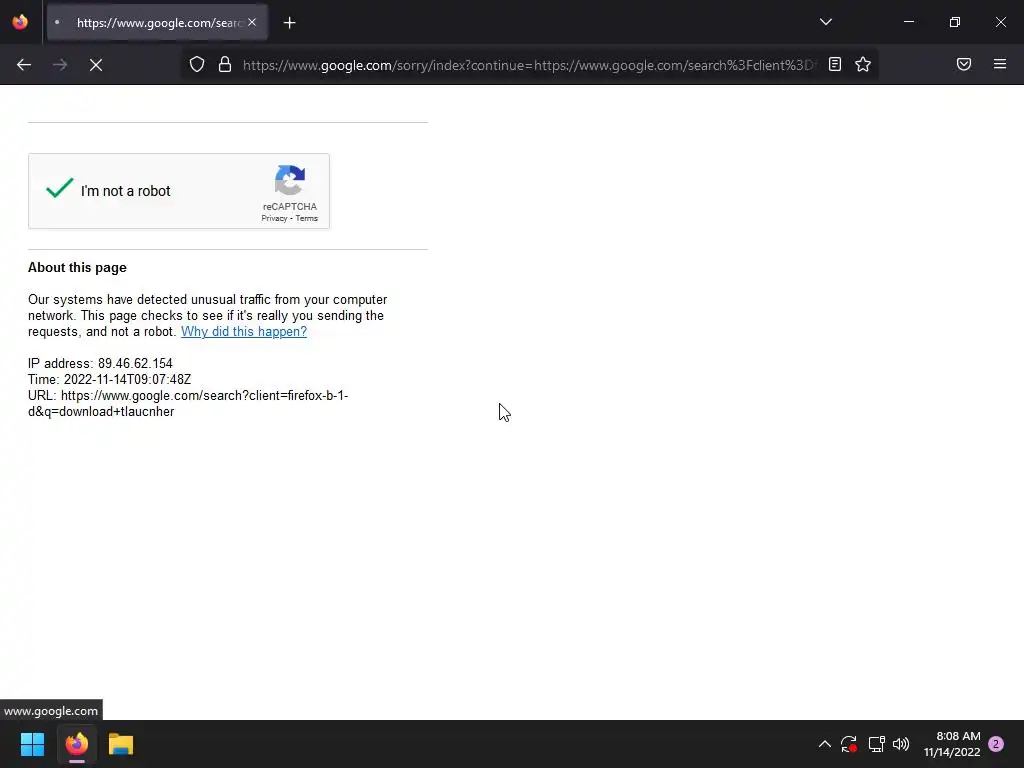Open reCAPTCHA Terms link

(306, 218)
